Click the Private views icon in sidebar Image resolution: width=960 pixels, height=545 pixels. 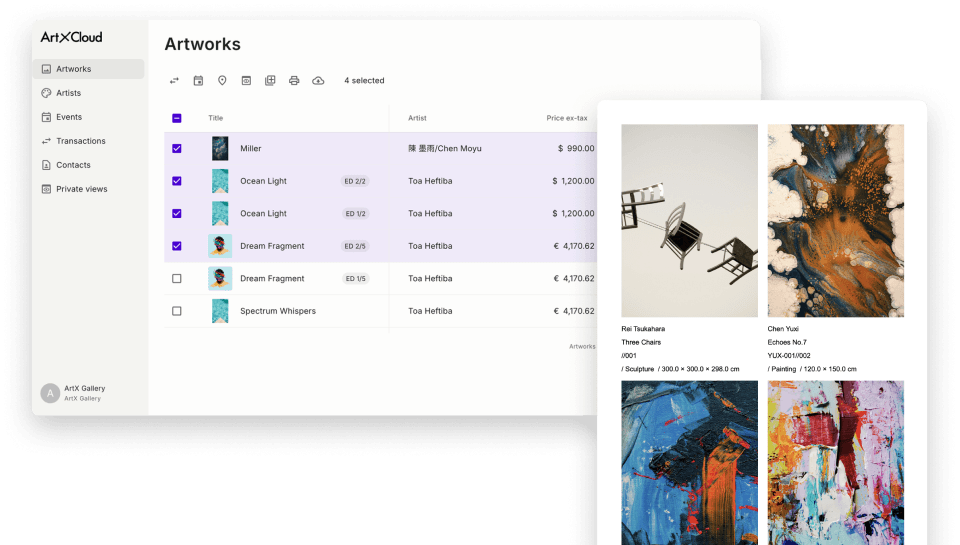tap(46, 189)
